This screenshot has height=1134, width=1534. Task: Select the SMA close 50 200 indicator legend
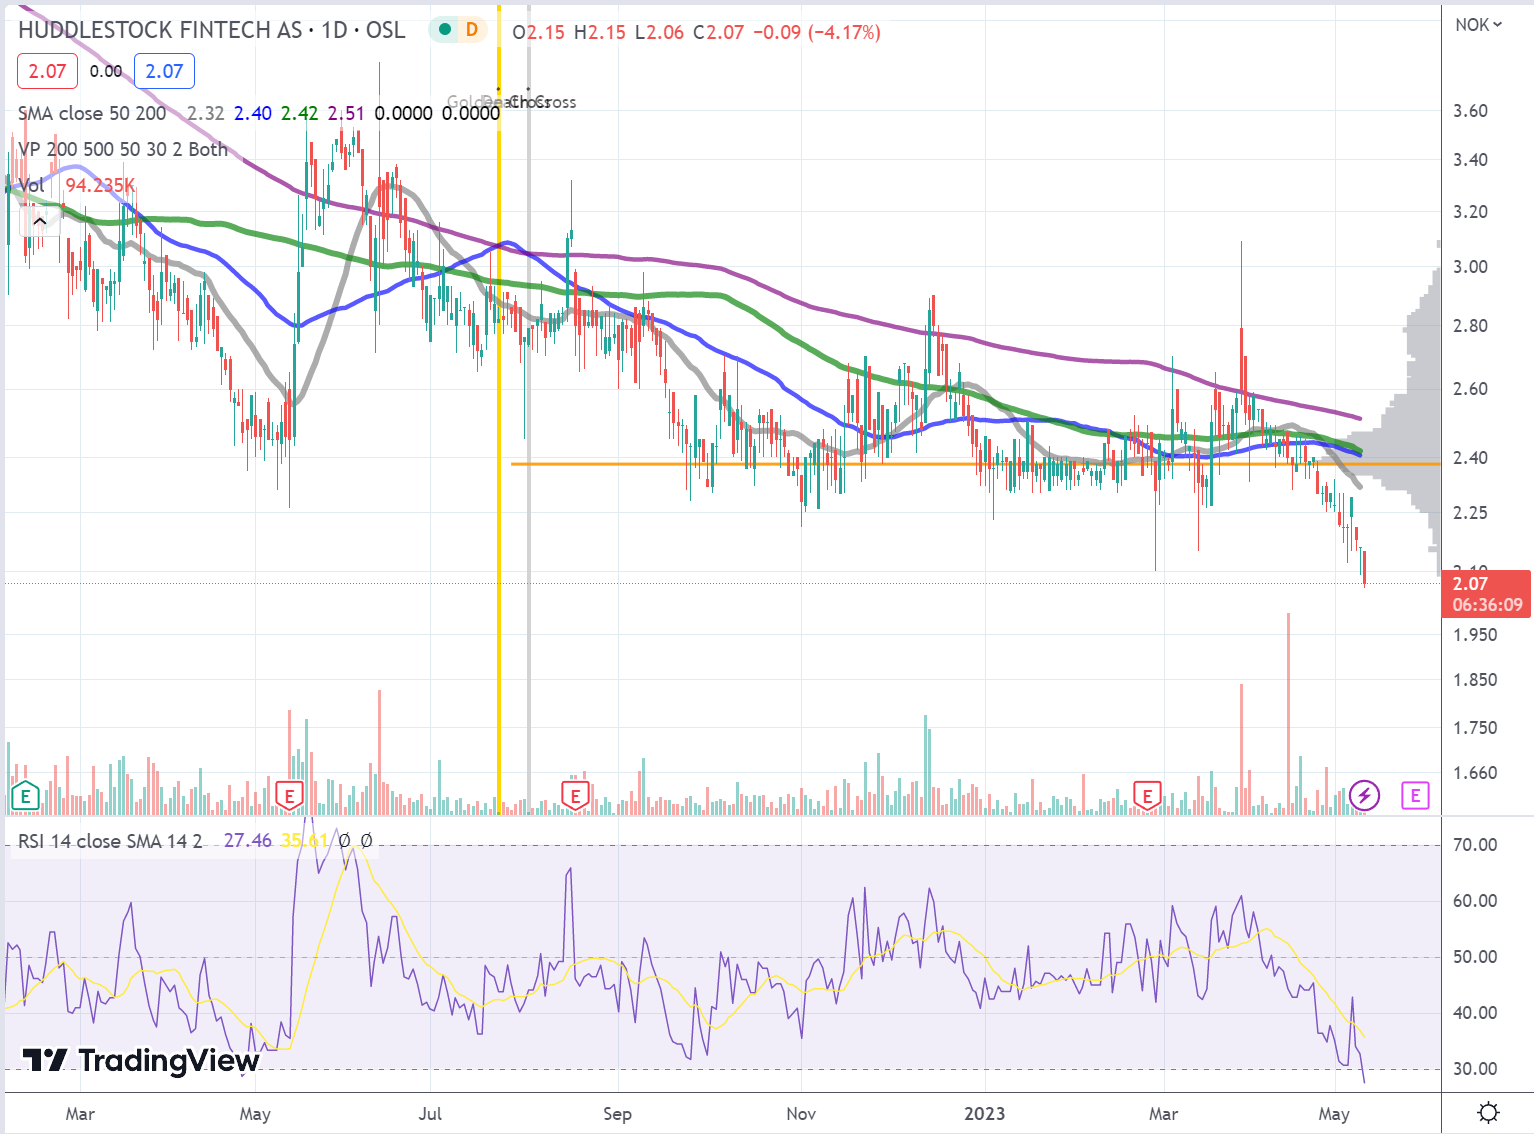pyautogui.click(x=92, y=113)
